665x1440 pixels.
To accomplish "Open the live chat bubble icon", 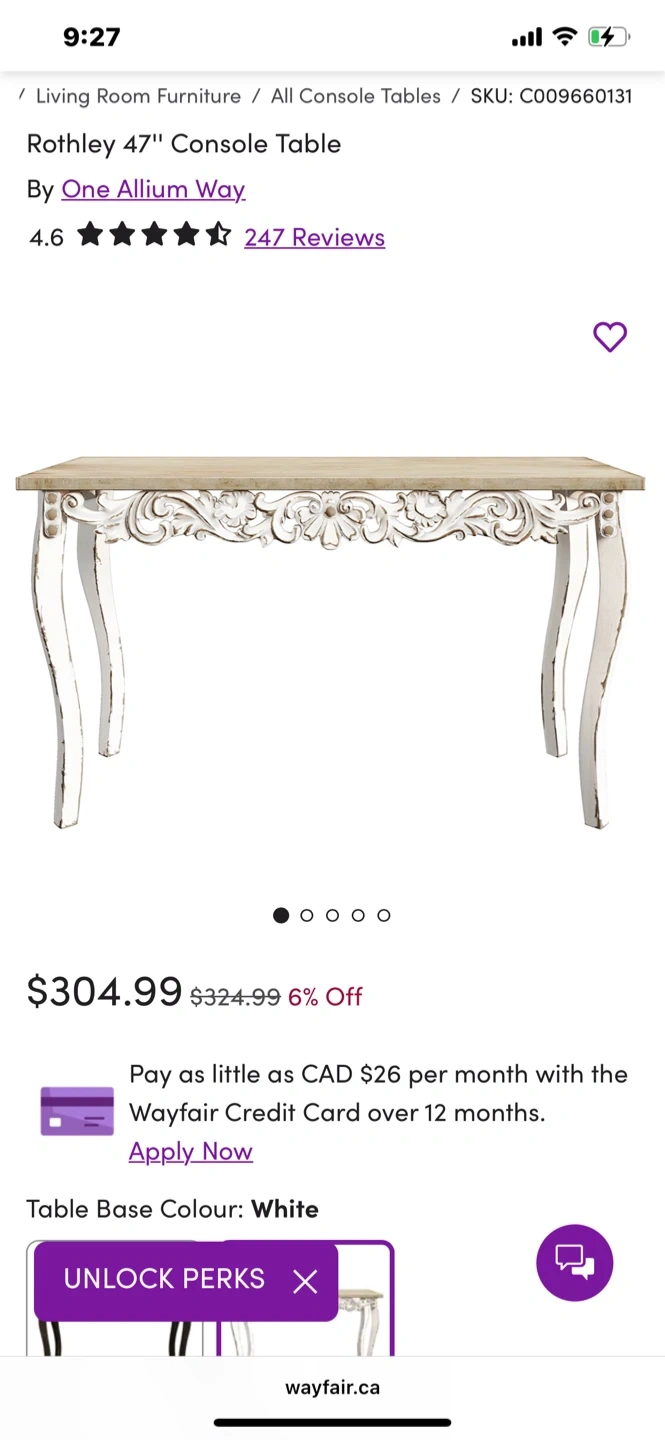I will [x=575, y=1262].
